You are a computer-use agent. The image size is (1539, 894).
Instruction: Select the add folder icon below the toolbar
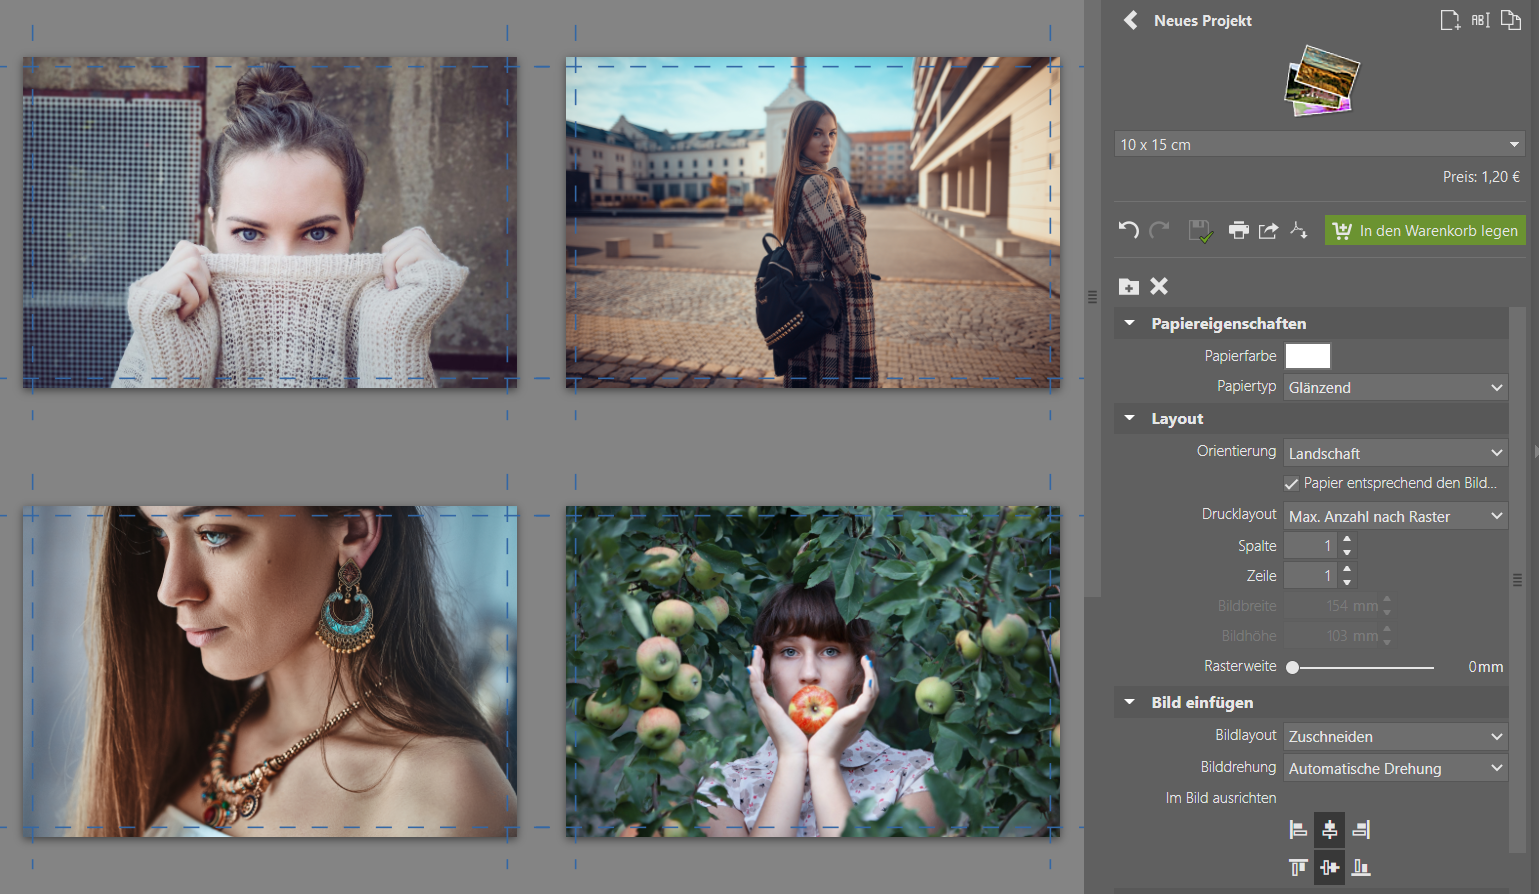[x=1129, y=286]
